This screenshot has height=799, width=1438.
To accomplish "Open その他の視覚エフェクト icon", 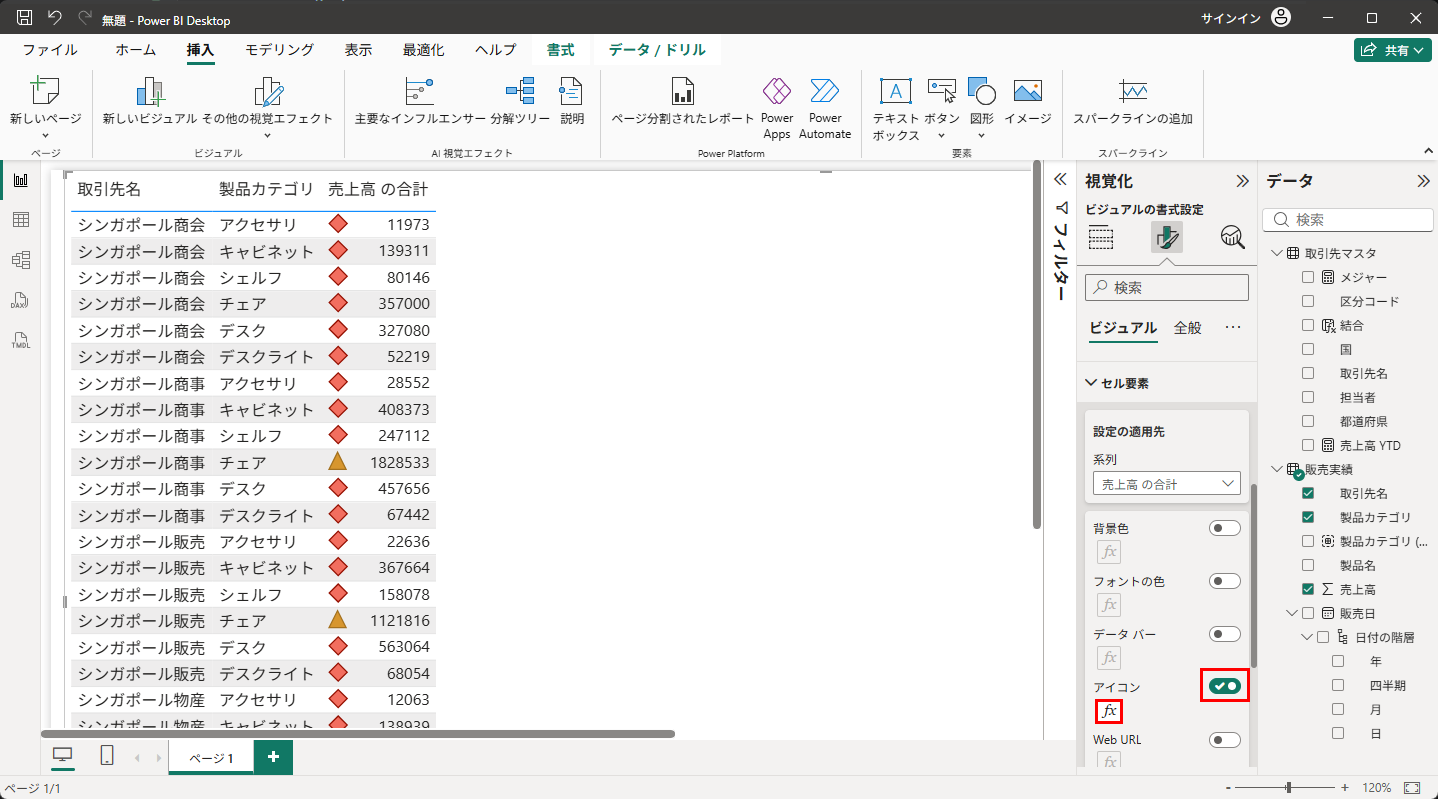I will coord(268,92).
